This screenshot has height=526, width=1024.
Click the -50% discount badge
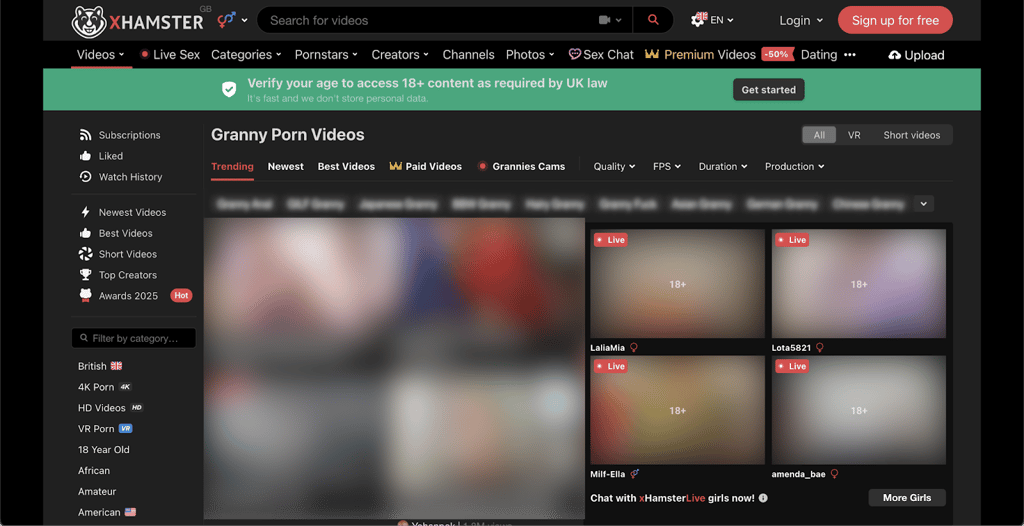(777, 55)
